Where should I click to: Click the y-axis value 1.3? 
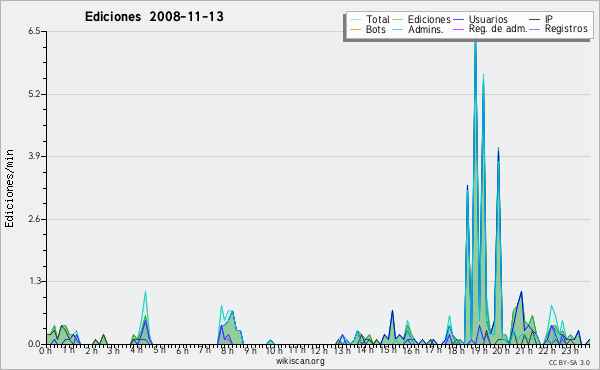(34, 282)
